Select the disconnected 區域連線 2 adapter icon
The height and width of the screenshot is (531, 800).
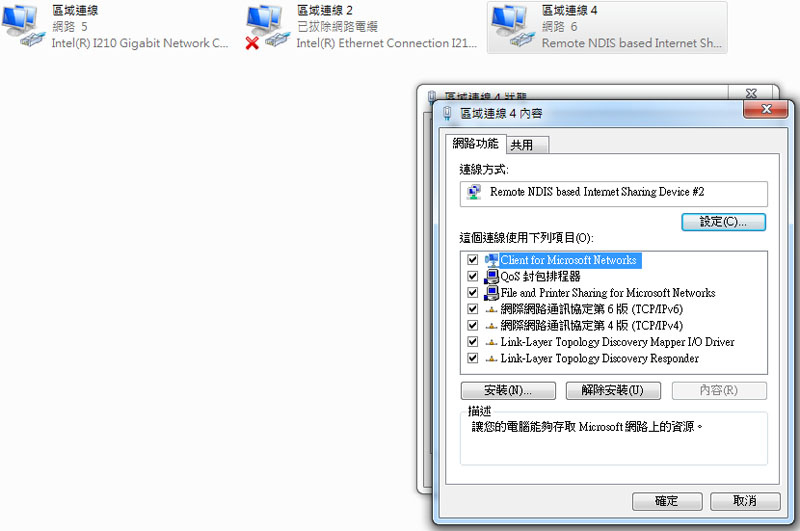(x=268, y=27)
